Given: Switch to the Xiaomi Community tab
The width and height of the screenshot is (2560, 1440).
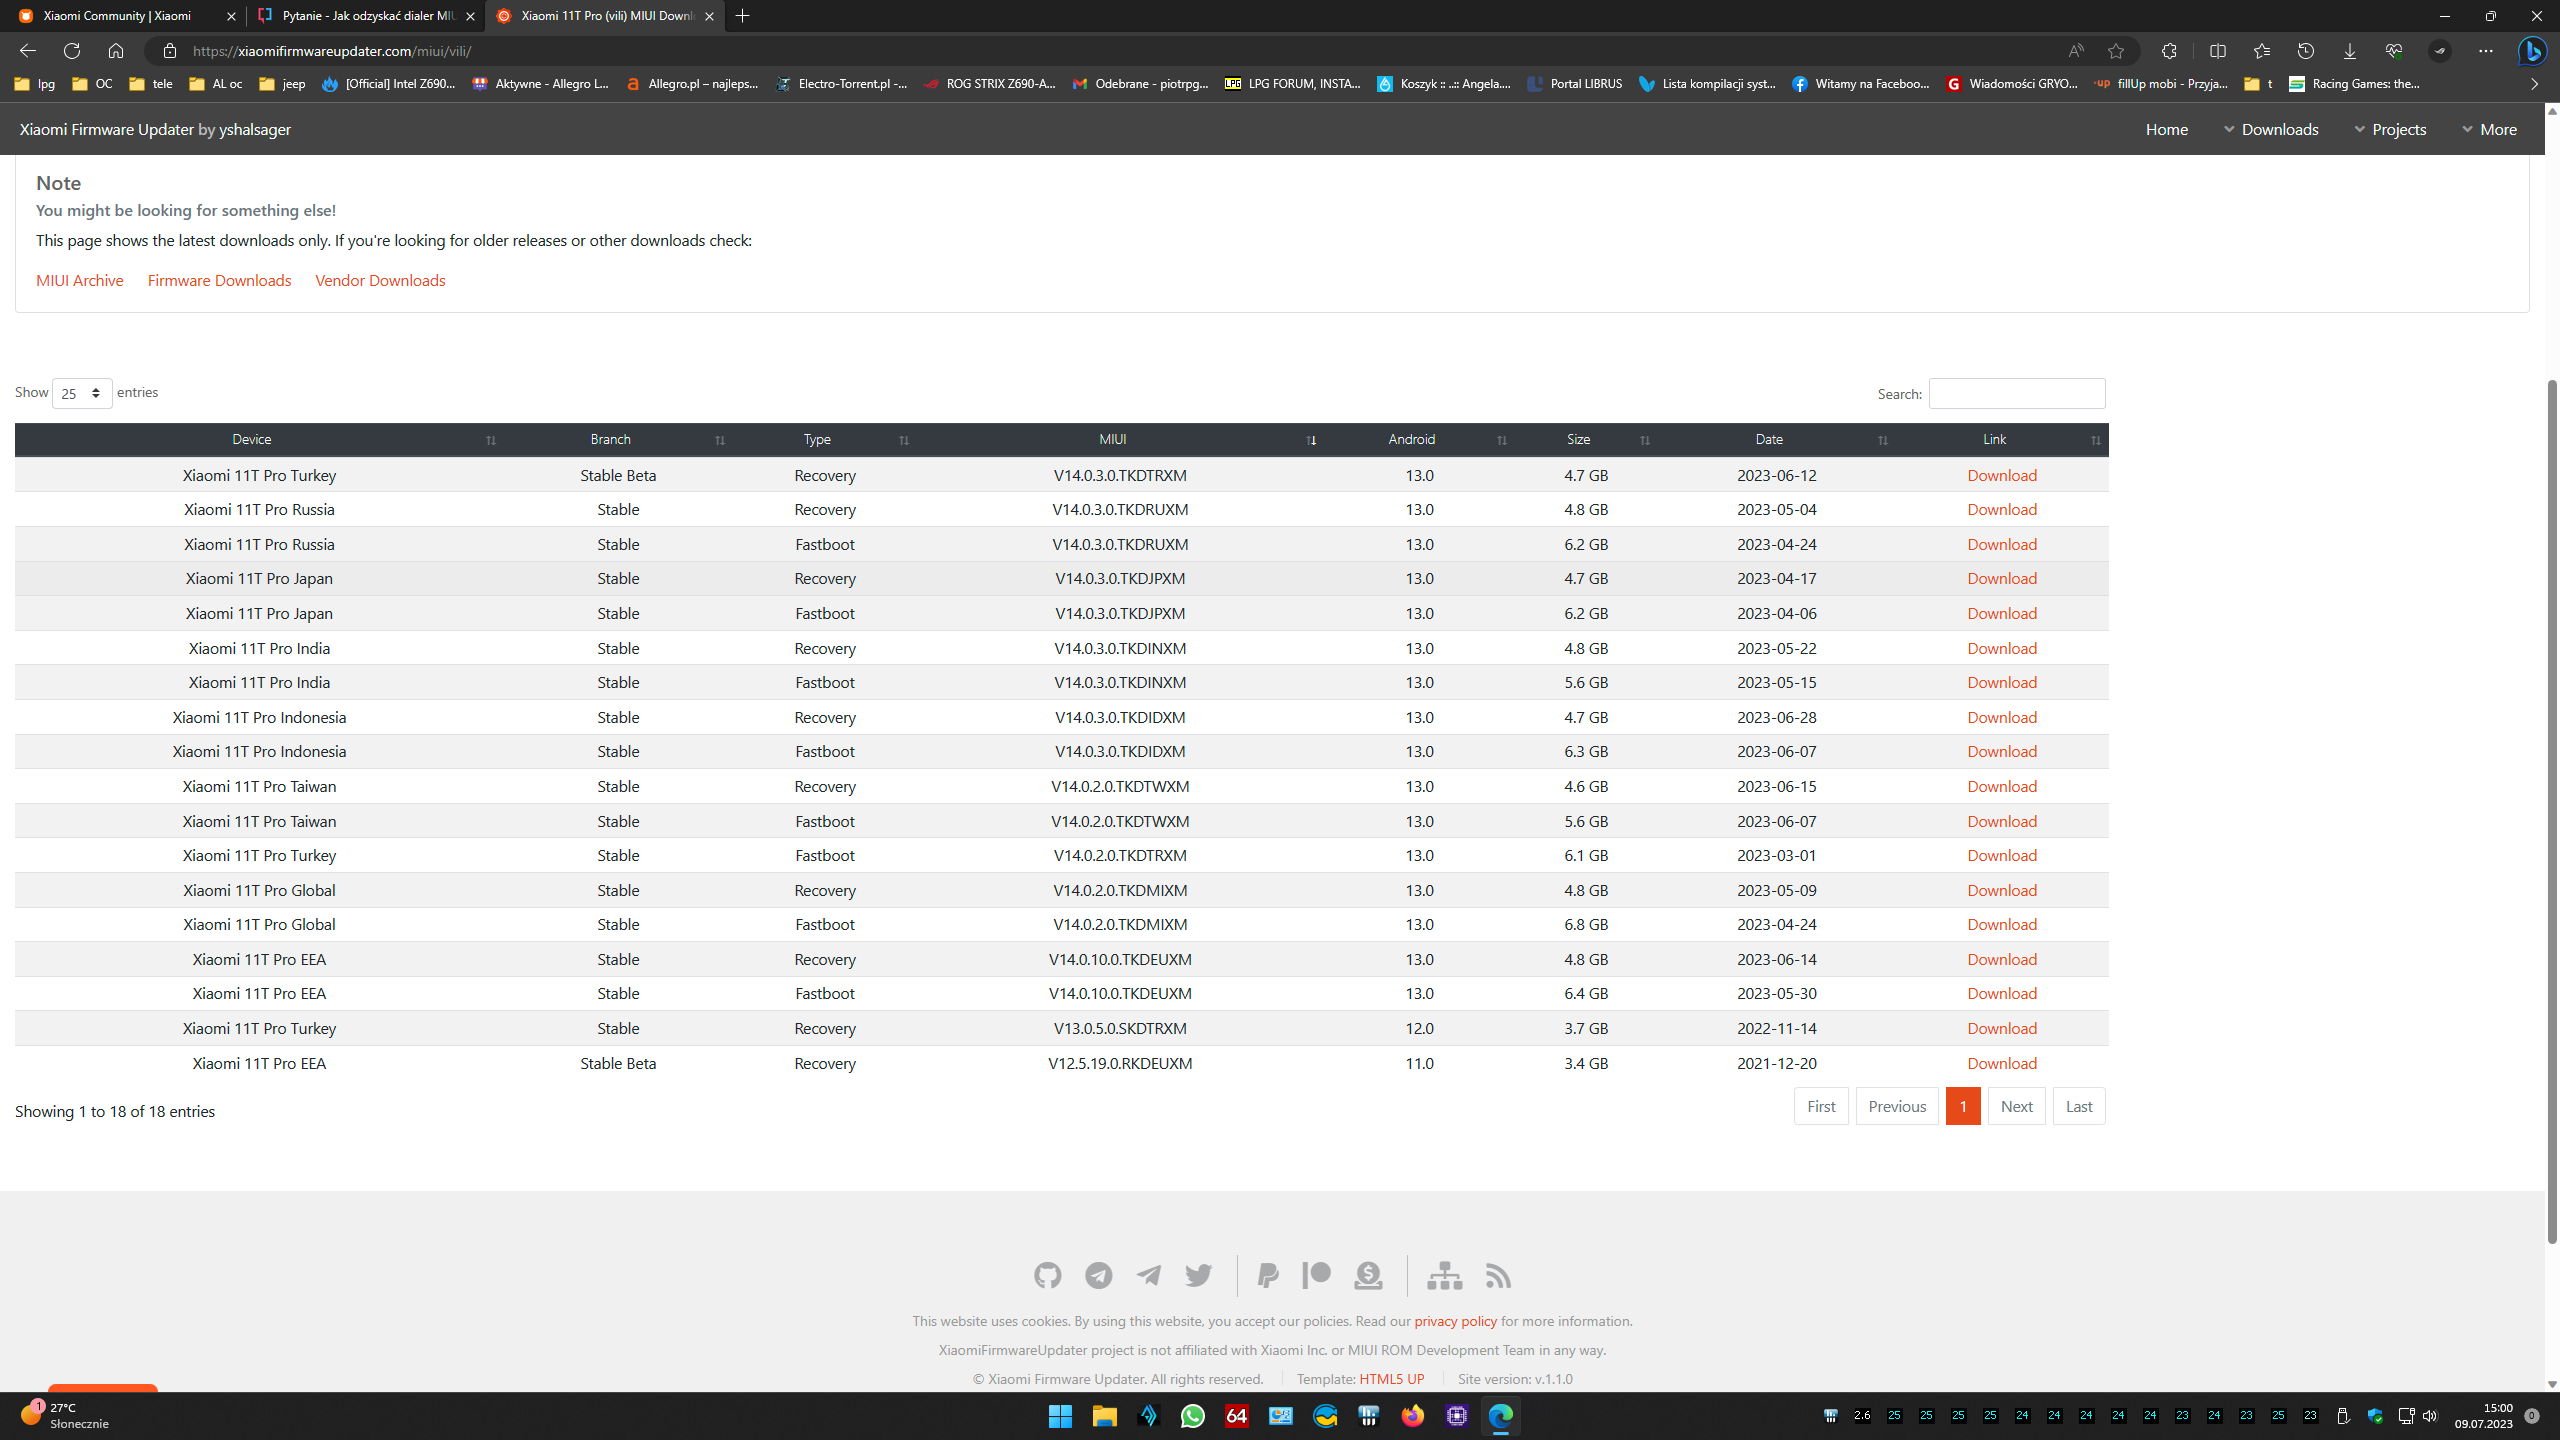Looking at the screenshot, I should pos(118,16).
